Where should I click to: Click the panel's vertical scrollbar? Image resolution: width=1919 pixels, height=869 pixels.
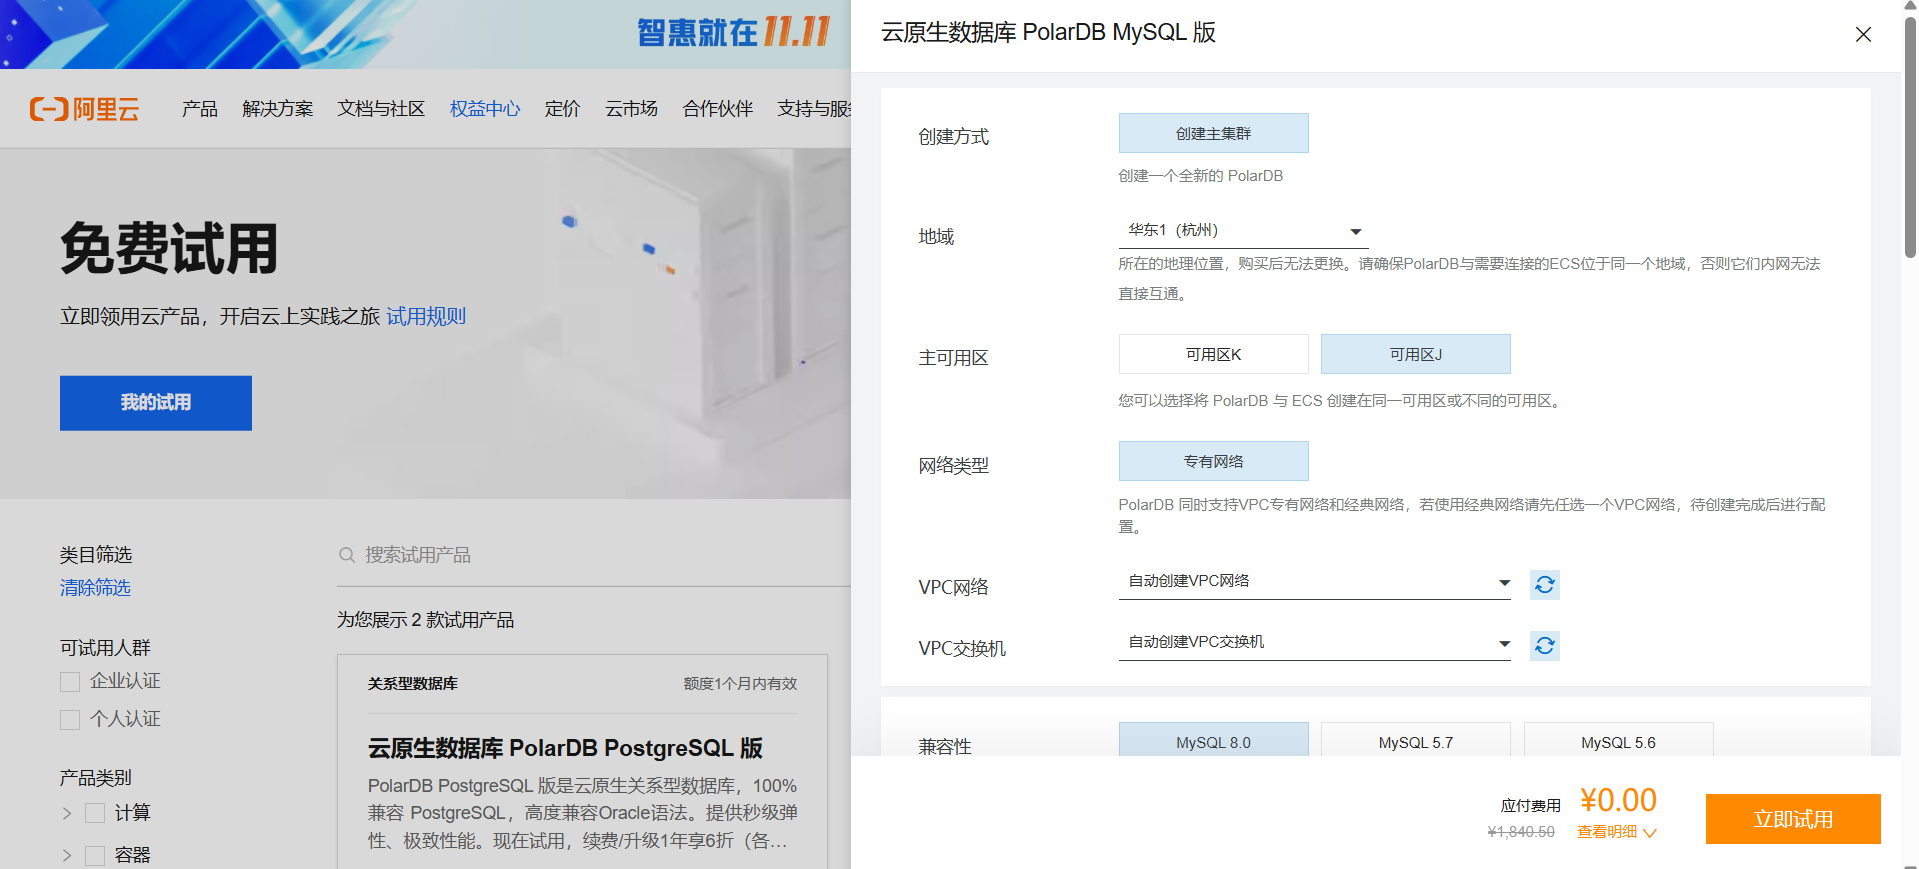click(x=1910, y=137)
